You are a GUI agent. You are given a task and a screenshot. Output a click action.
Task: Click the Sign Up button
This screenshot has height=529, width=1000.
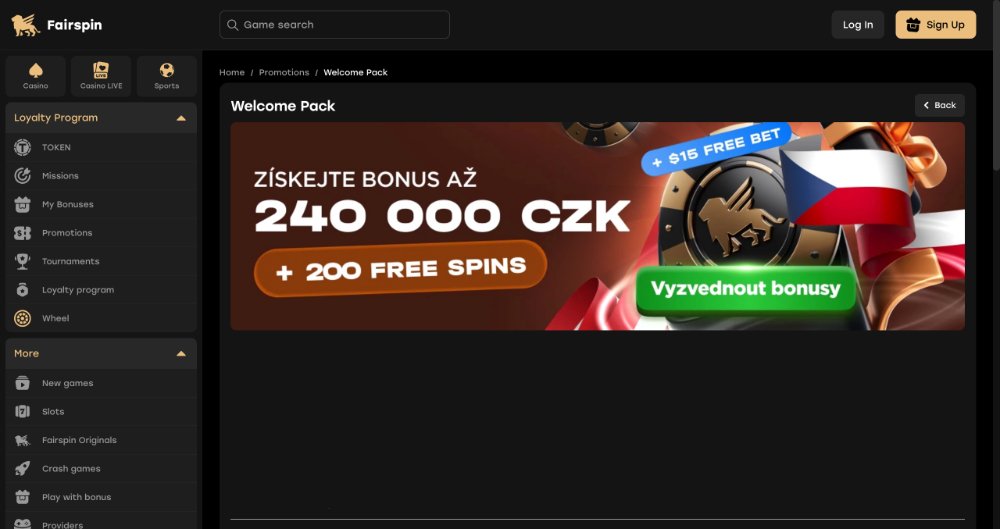(936, 25)
